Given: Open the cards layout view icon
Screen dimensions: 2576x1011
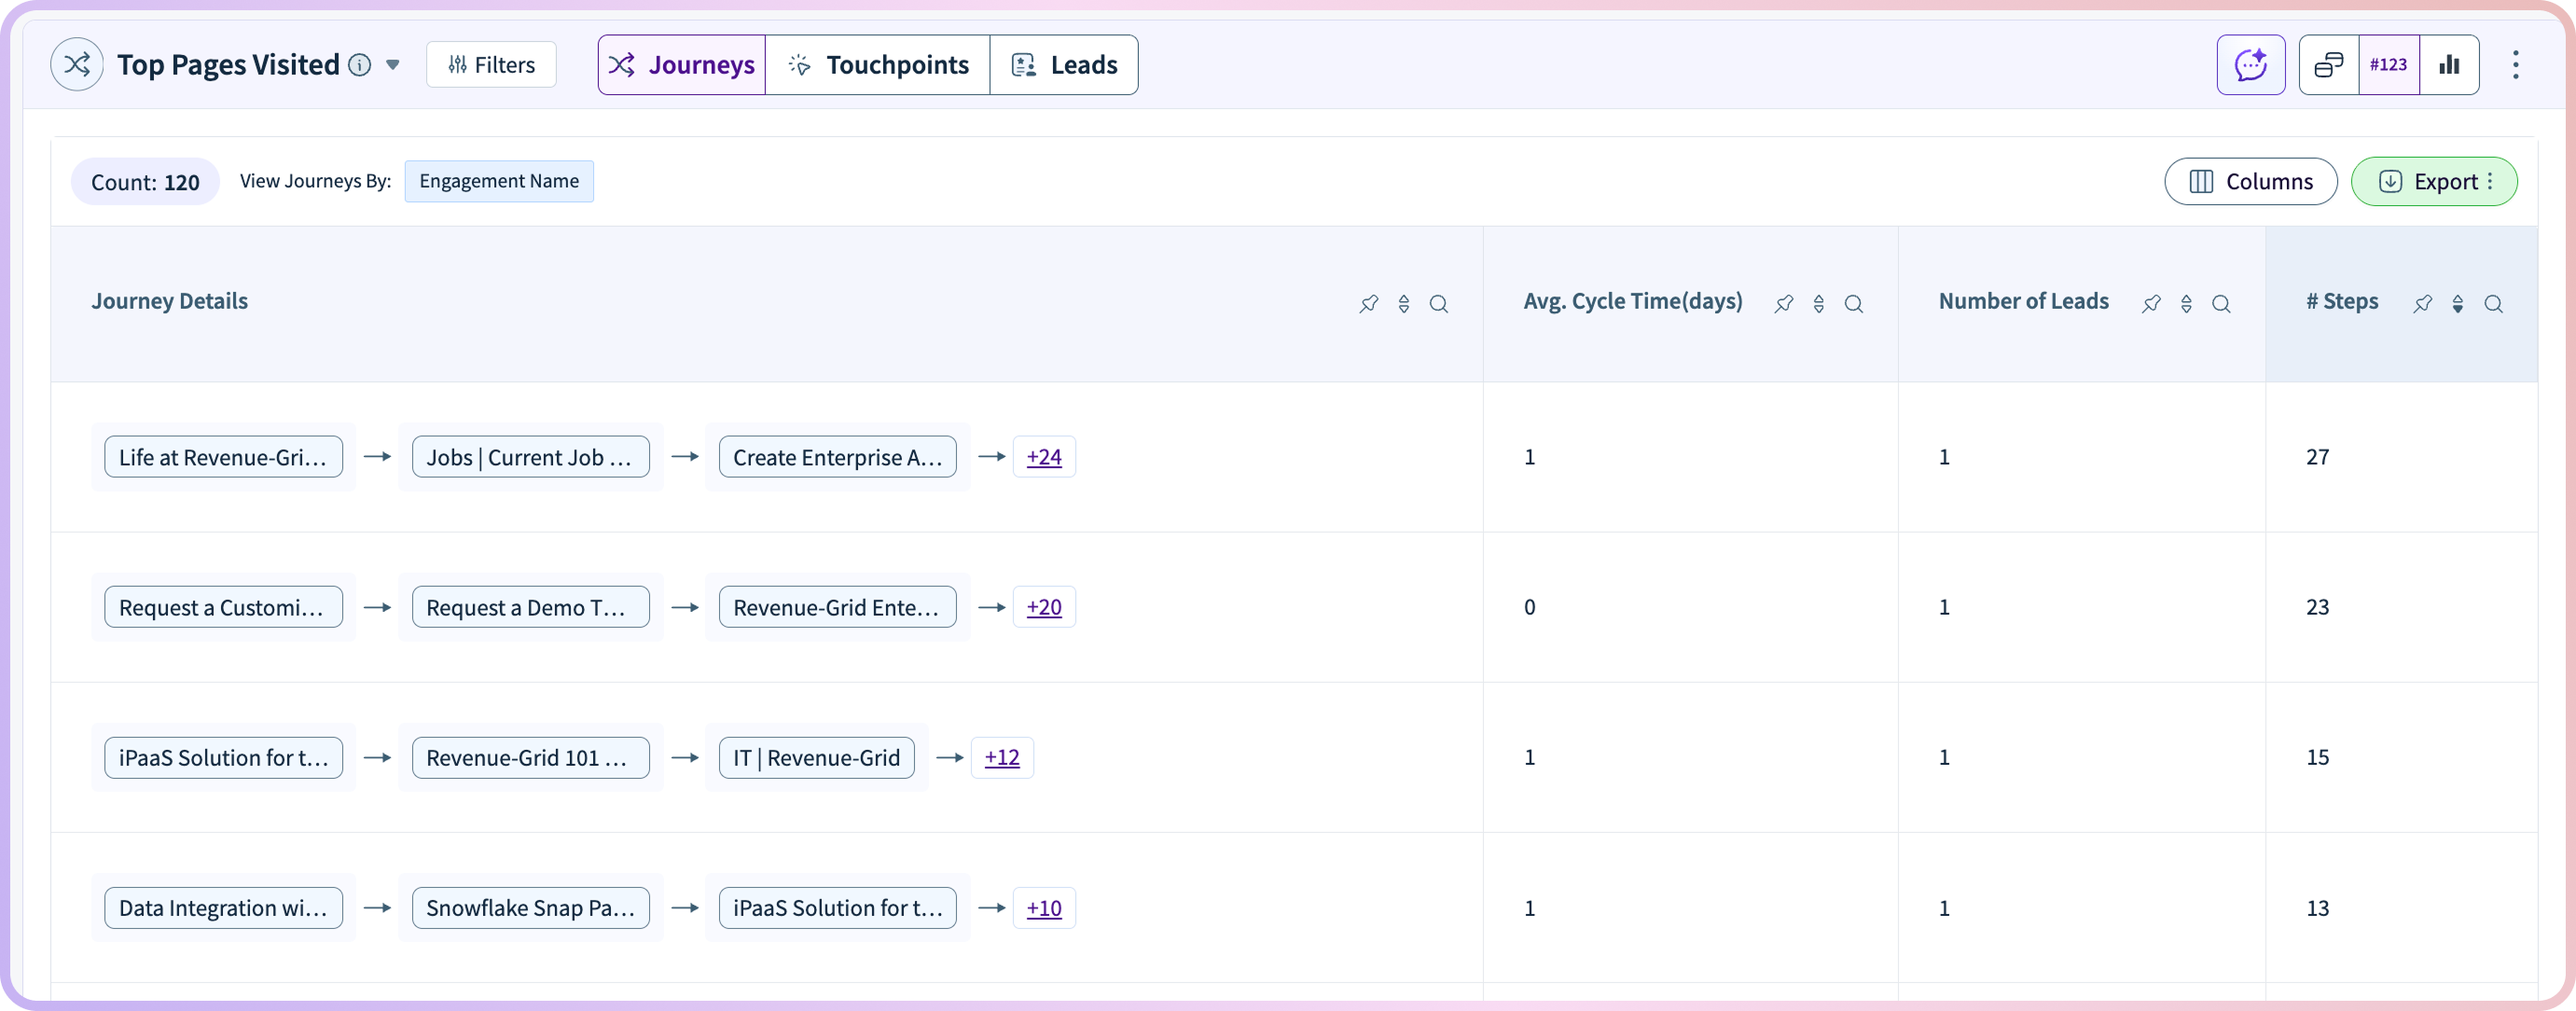Looking at the screenshot, I should coord(2328,65).
